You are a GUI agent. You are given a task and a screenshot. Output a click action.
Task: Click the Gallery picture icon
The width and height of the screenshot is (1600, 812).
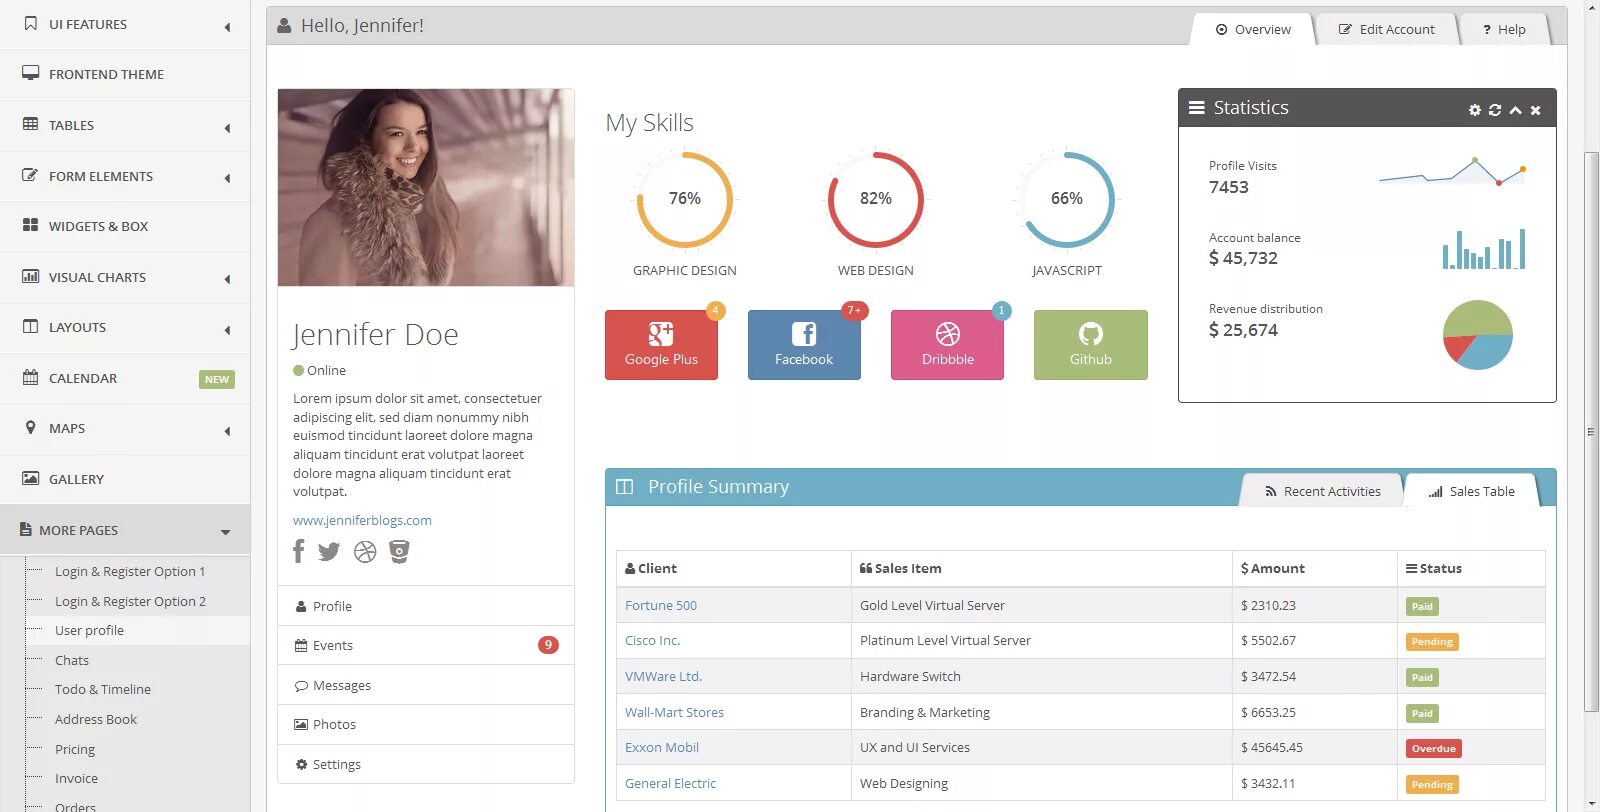pos(31,478)
